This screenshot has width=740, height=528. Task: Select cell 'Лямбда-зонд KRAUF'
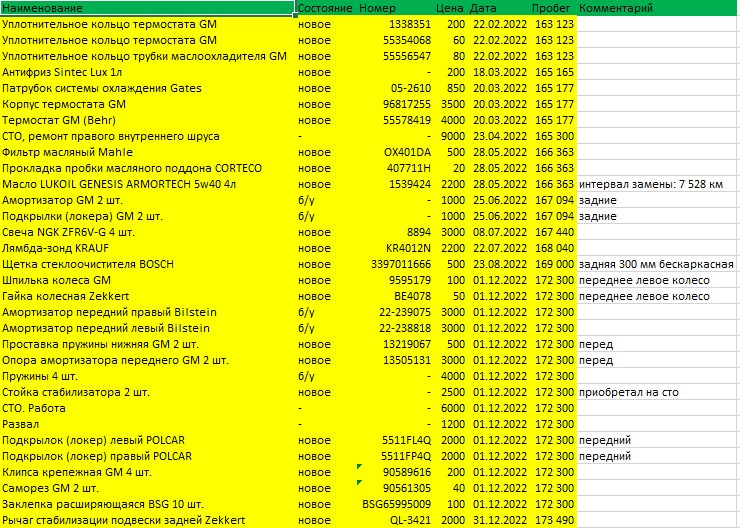(148, 248)
